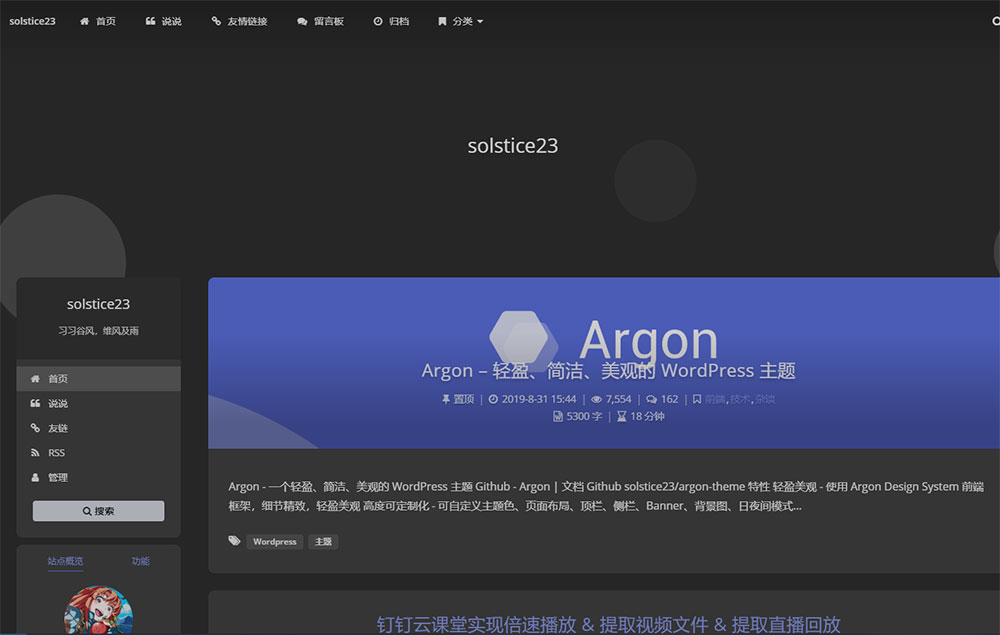Click the clock icon beside 2019-8-31 15:44
The height and width of the screenshot is (635, 1000).
(493, 399)
